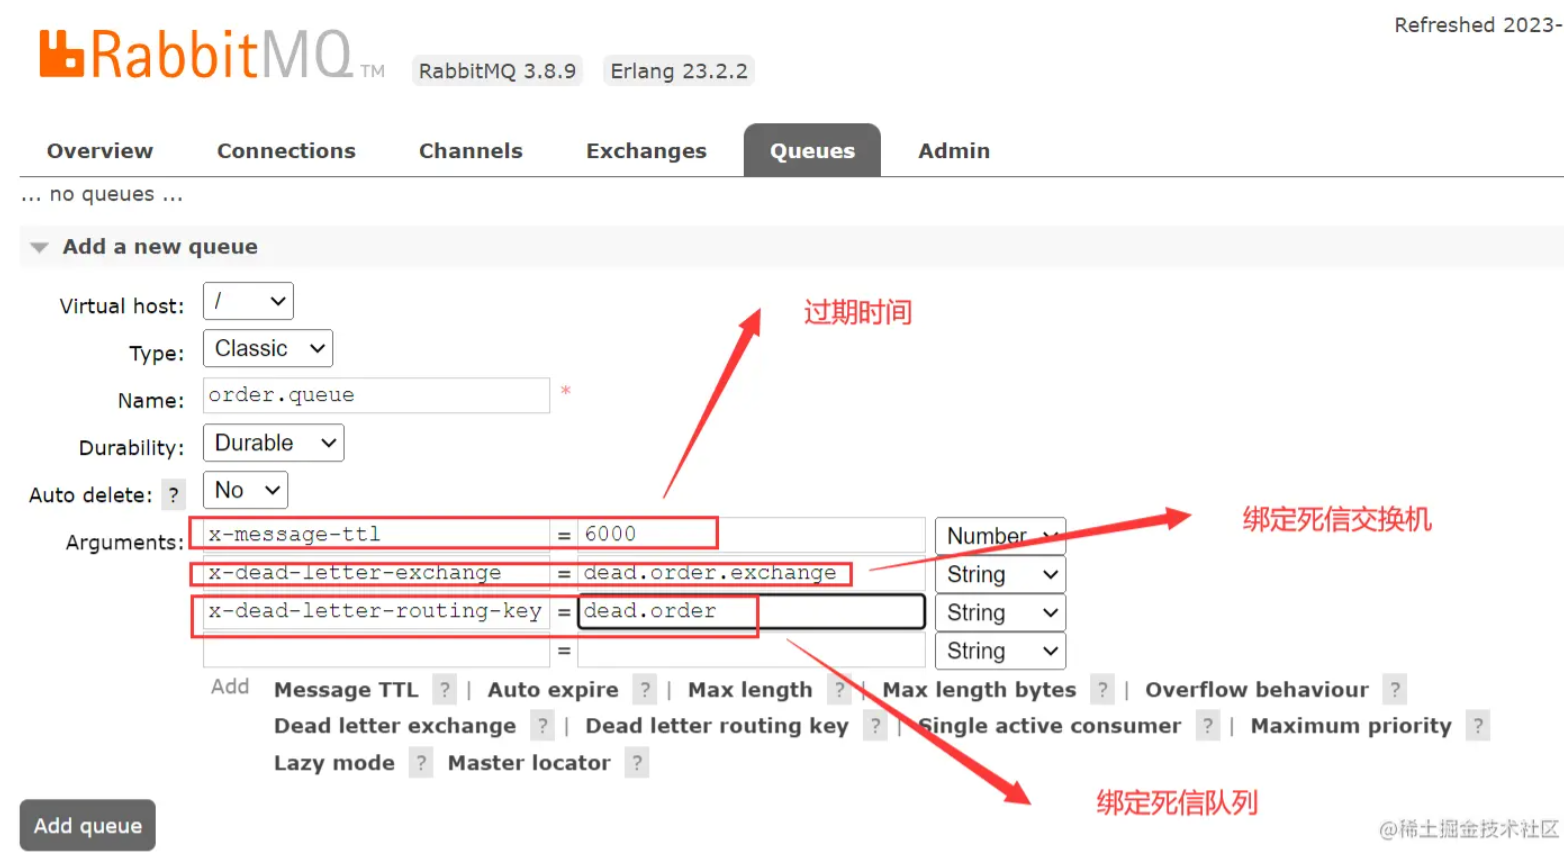Open help icon for Message TTL

(x=445, y=689)
